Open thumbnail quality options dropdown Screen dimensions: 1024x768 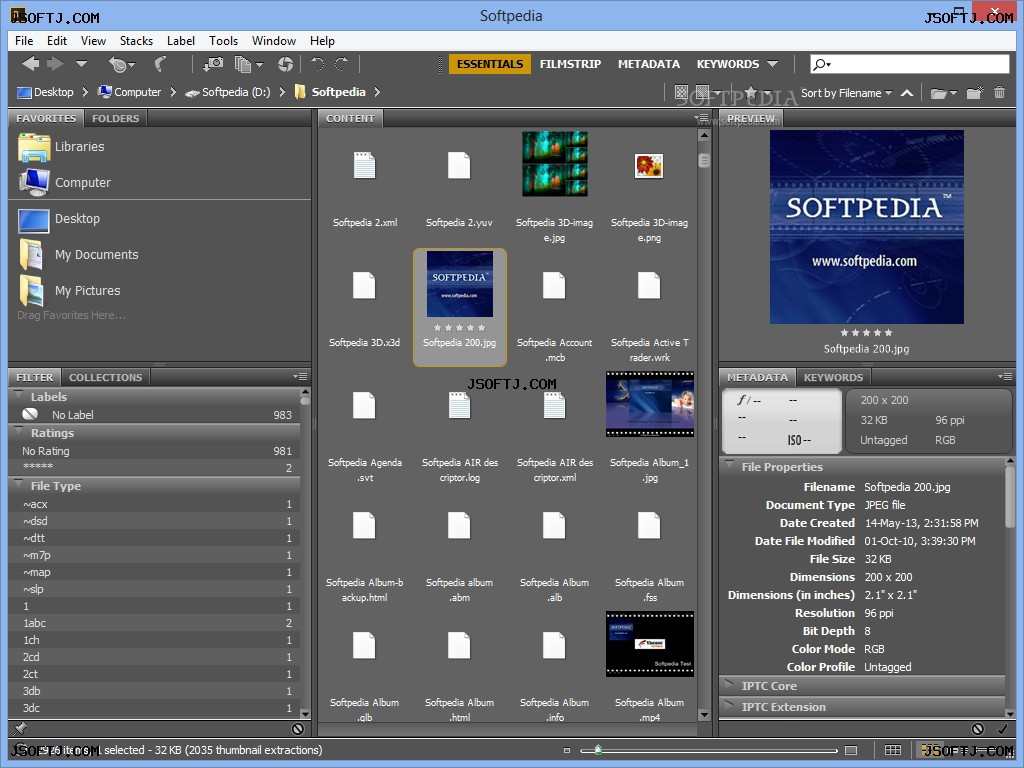point(707,92)
